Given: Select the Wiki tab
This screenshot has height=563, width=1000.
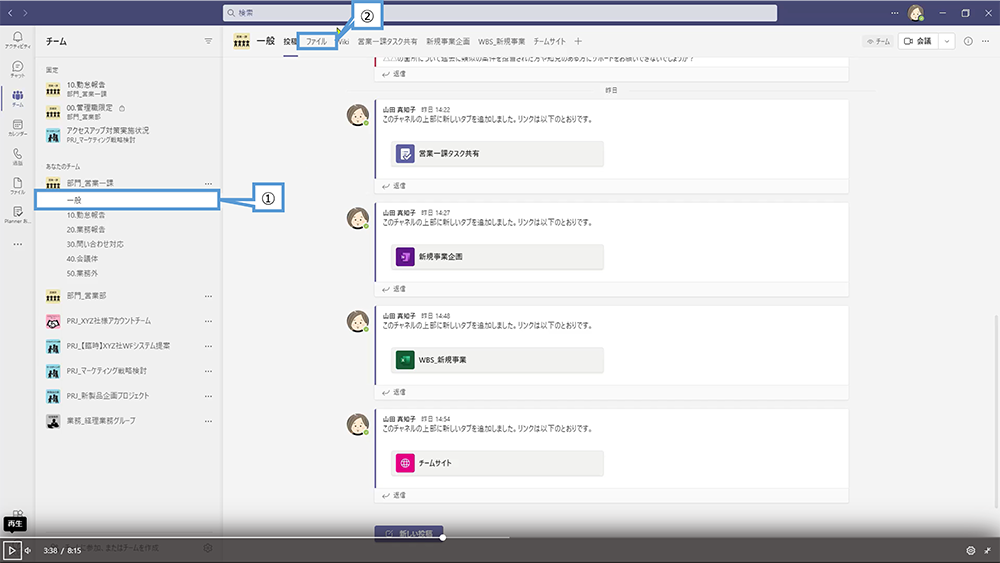Looking at the screenshot, I should (x=344, y=41).
